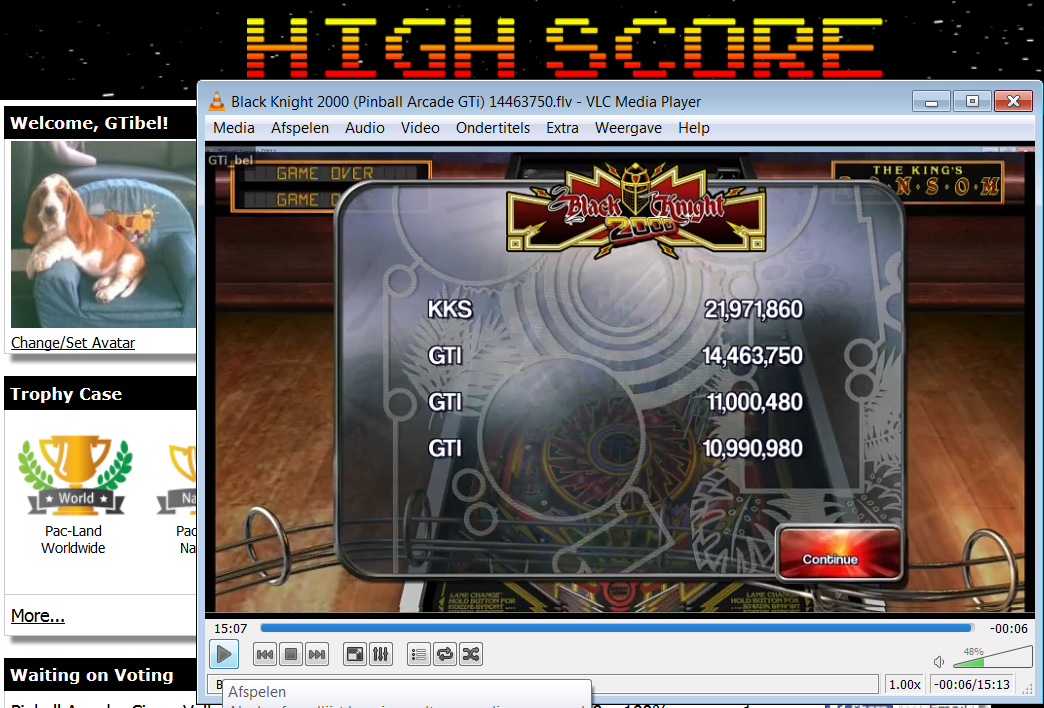Click the elapsed time 15:07 label
1044x708 pixels.
pyautogui.click(x=230, y=628)
